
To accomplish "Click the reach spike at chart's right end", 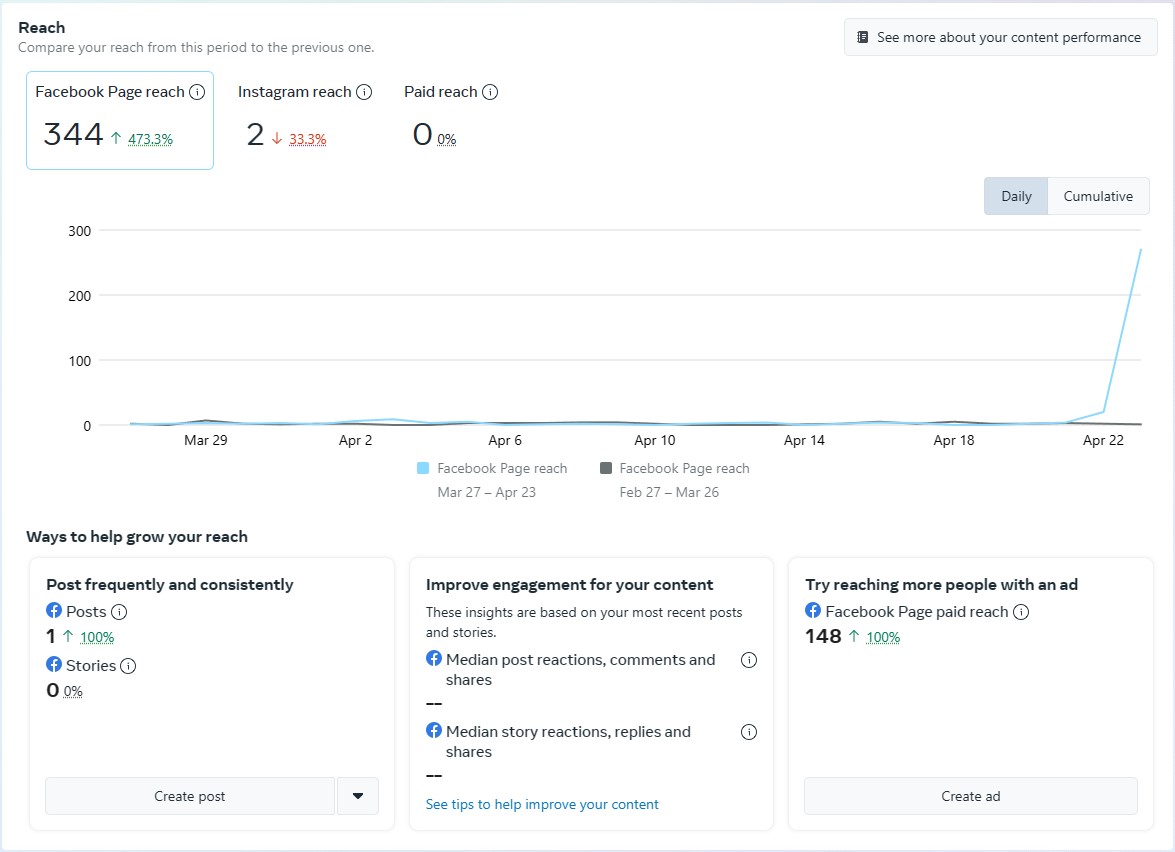I will 1140,250.
